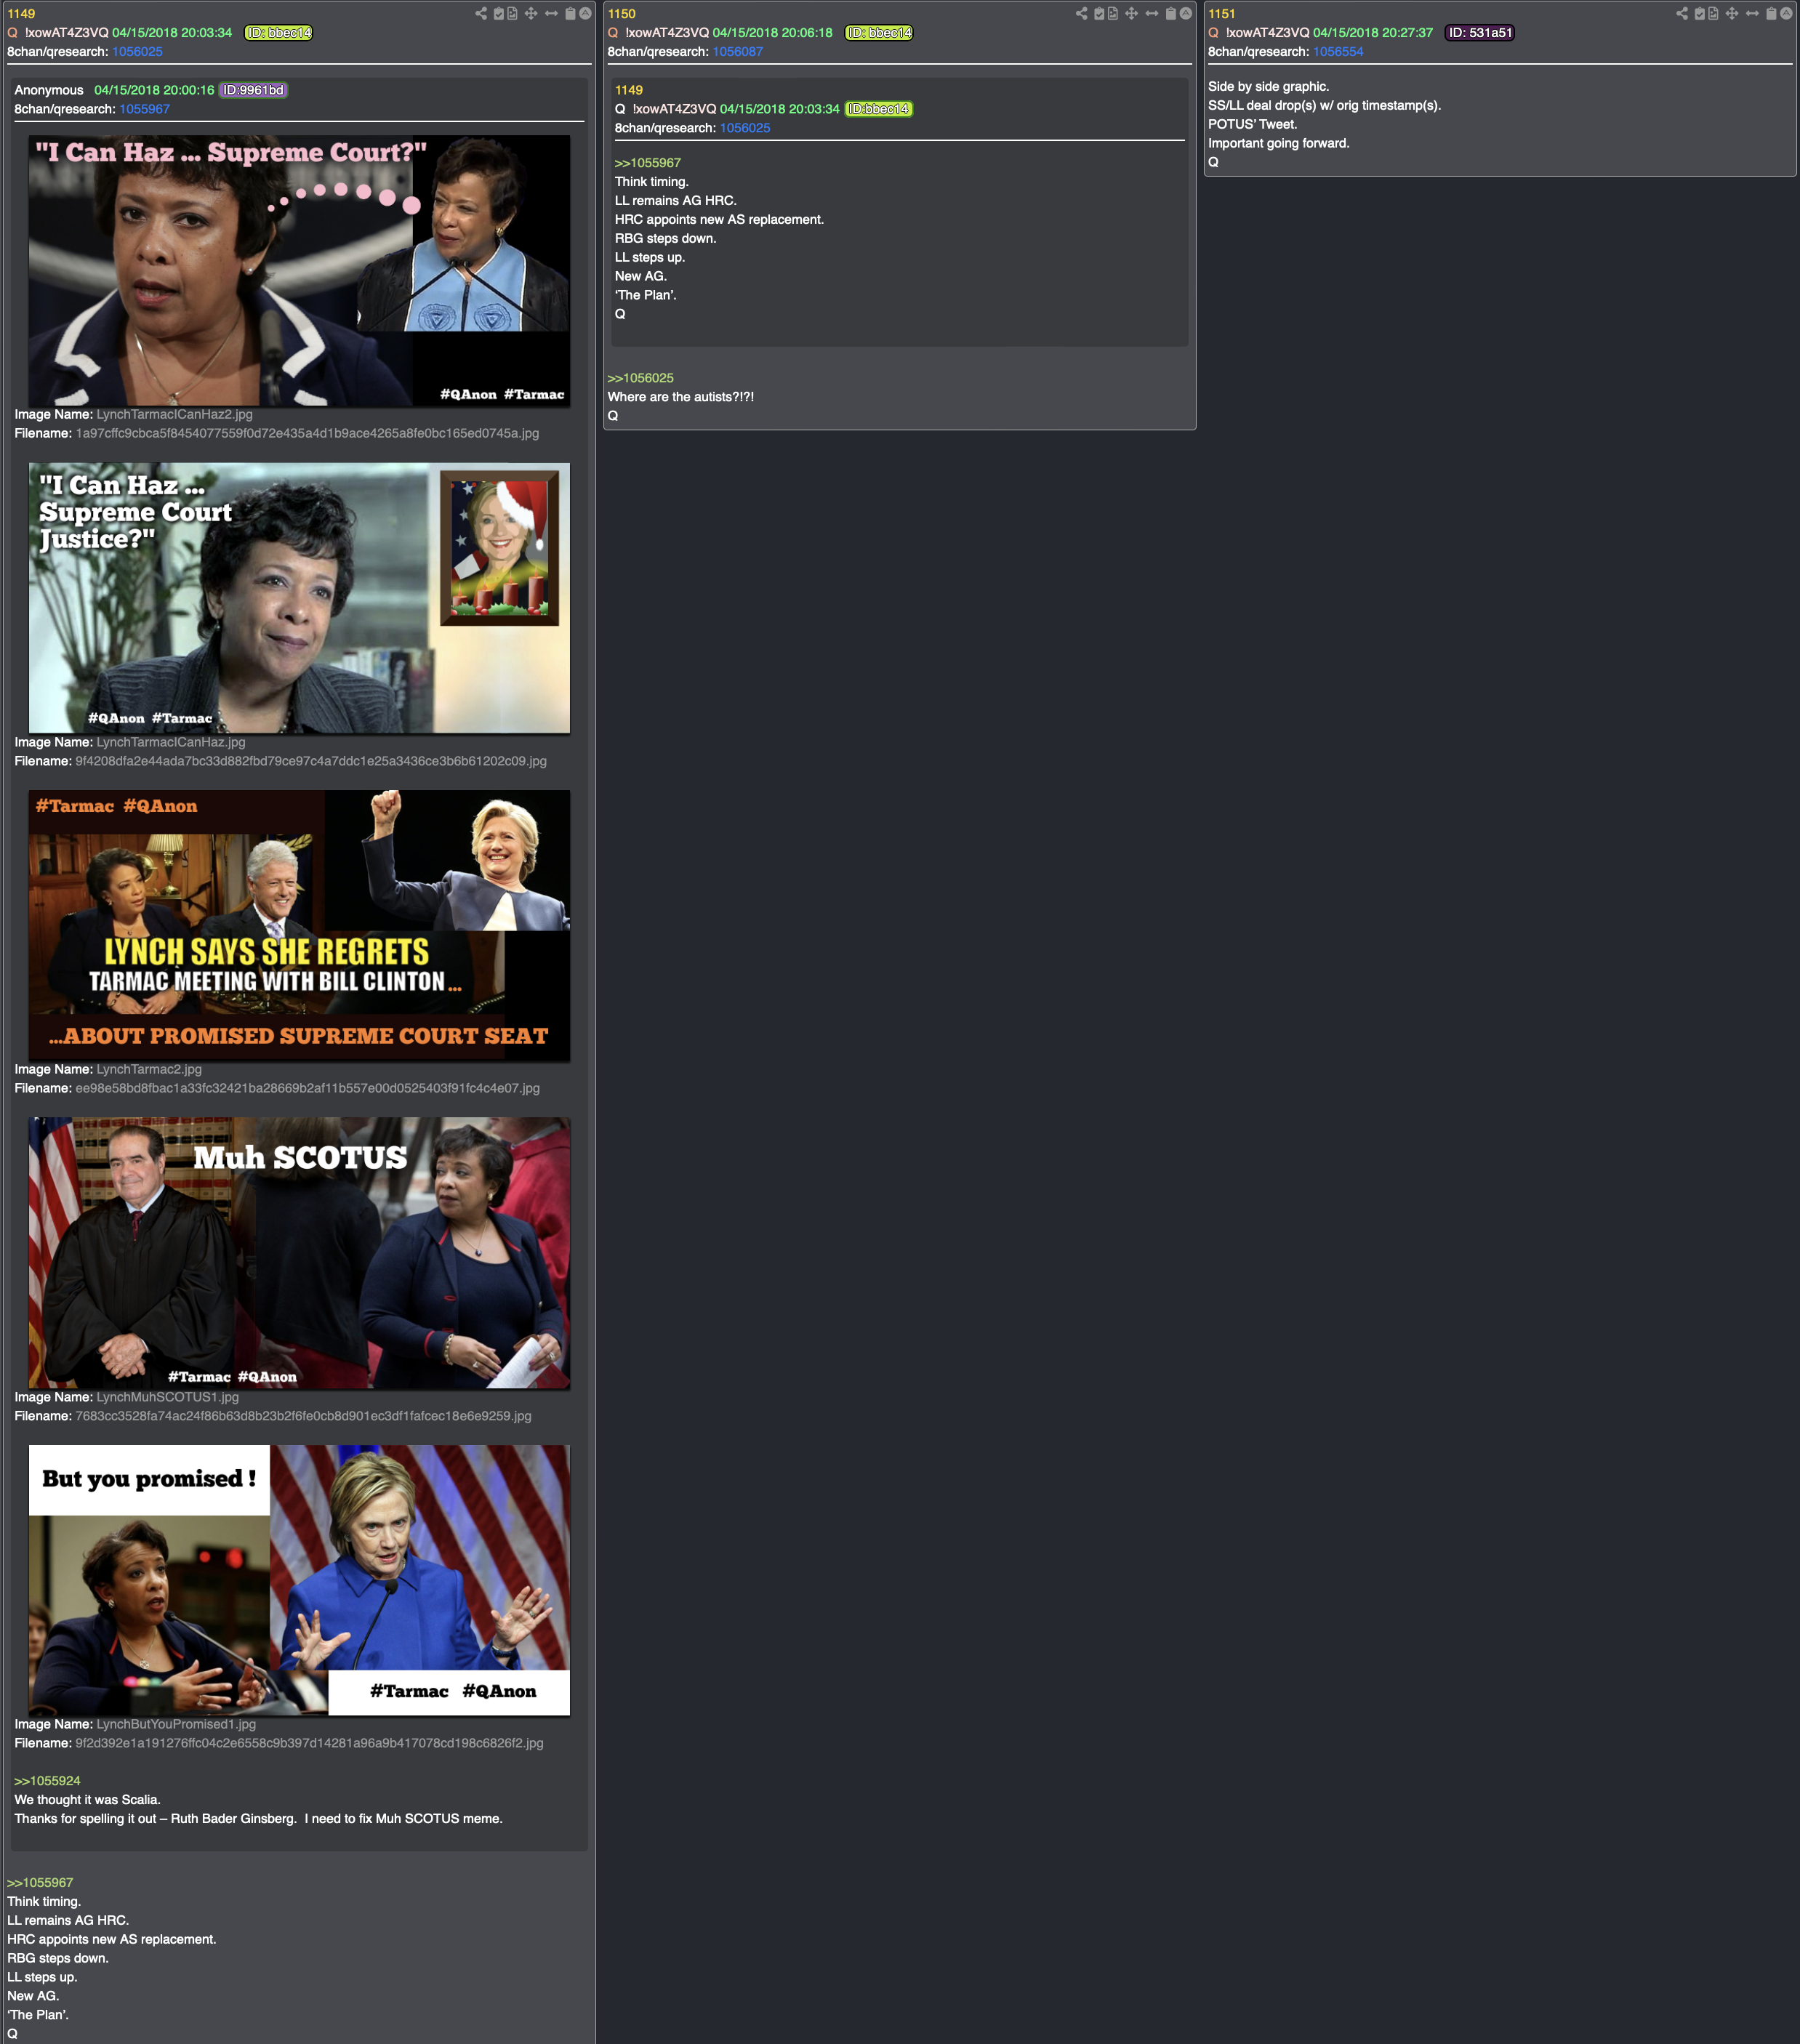Click 'Where are the autists?!?!' text
Viewport: 1800px width, 2044px height.
point(681,397)
